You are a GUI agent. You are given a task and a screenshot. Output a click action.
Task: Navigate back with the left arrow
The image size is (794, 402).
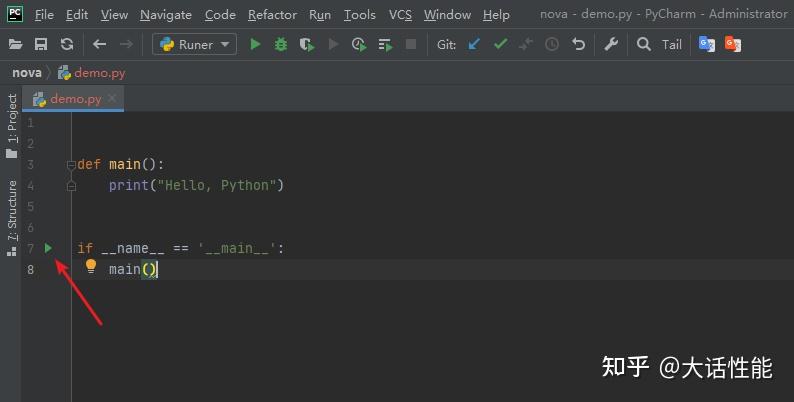(x=99, y=45)
